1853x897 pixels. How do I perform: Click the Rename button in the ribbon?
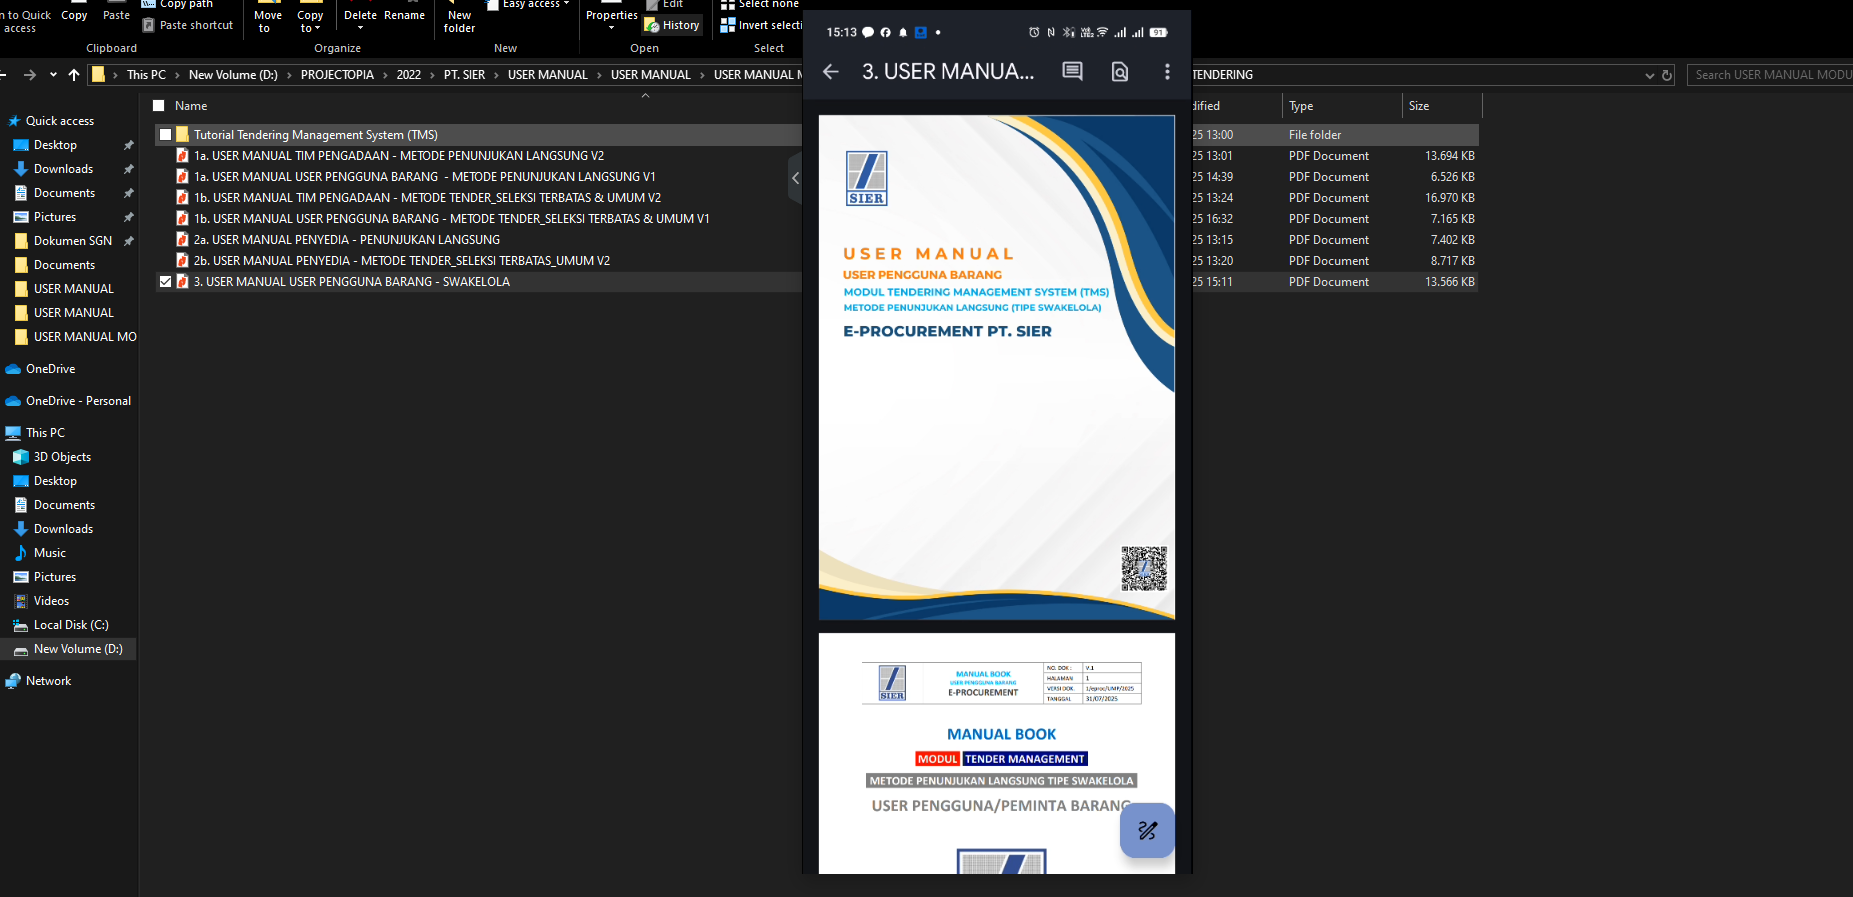point(404,15)
